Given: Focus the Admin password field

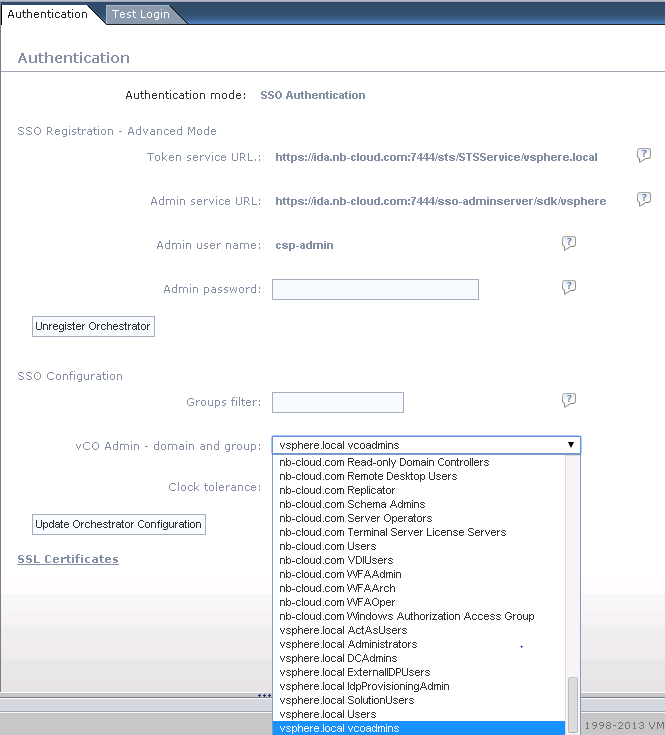Looking at the screenshot, I should (375, 289).
